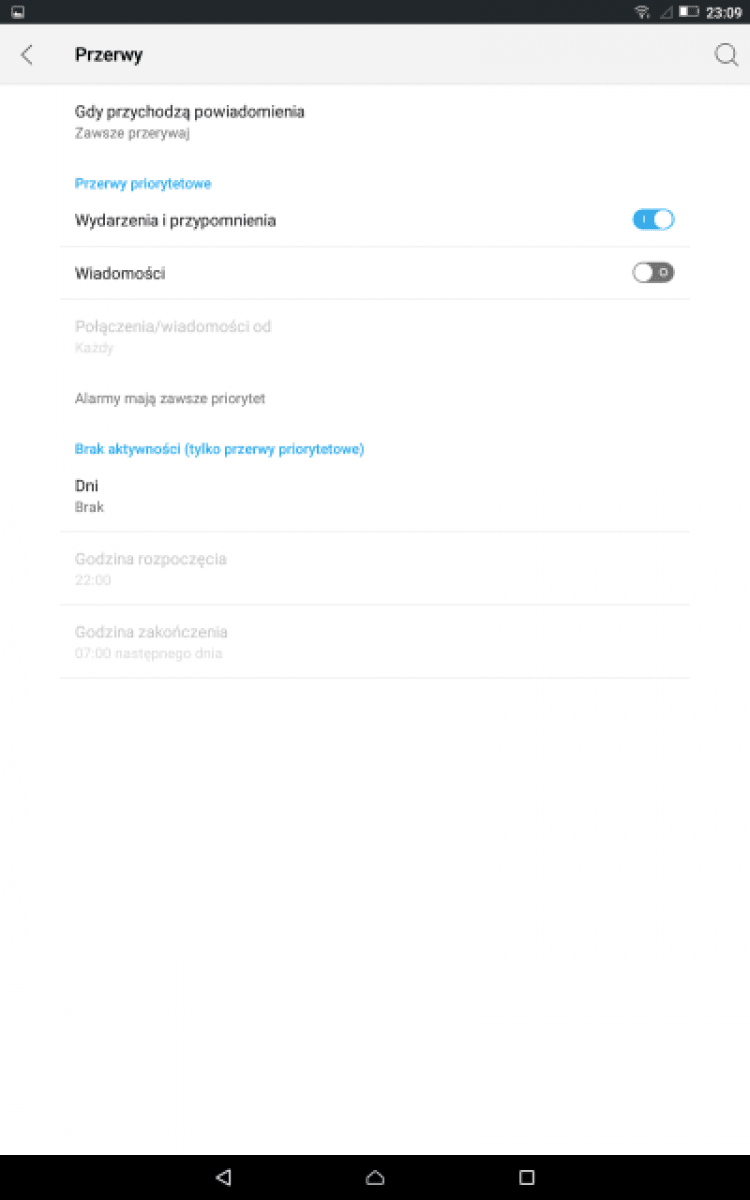Open Połączenia/wiadomości od option
Screen dimensions: 750x1200
[375, 336]
